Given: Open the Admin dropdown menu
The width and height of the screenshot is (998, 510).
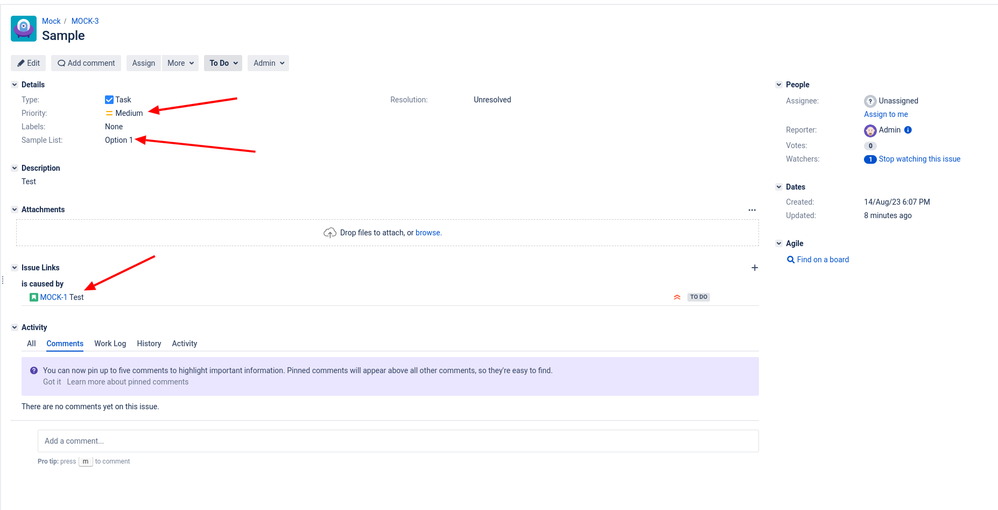Looking at the screenshot, I should click(x=268, y=63).
